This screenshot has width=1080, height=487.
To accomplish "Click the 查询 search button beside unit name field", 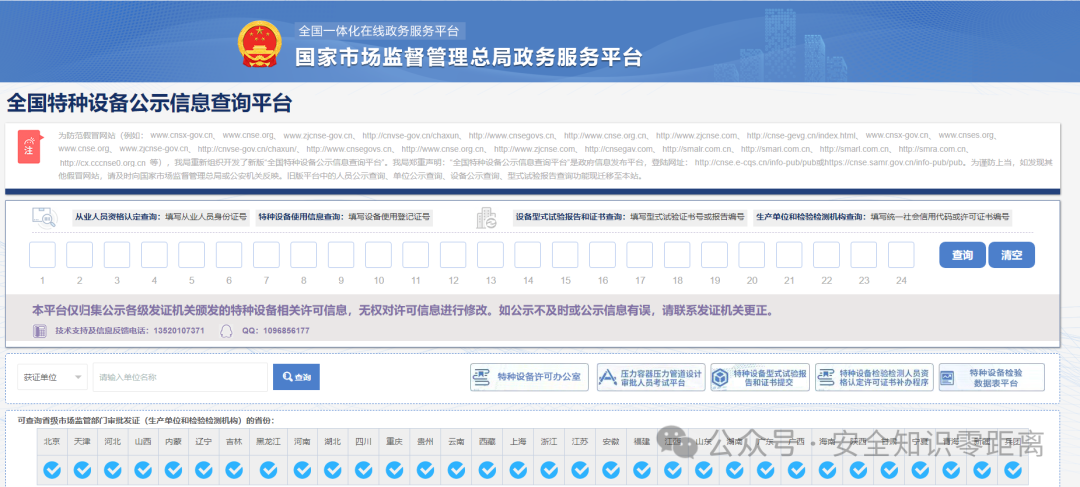I will click(x=296, y=377).
